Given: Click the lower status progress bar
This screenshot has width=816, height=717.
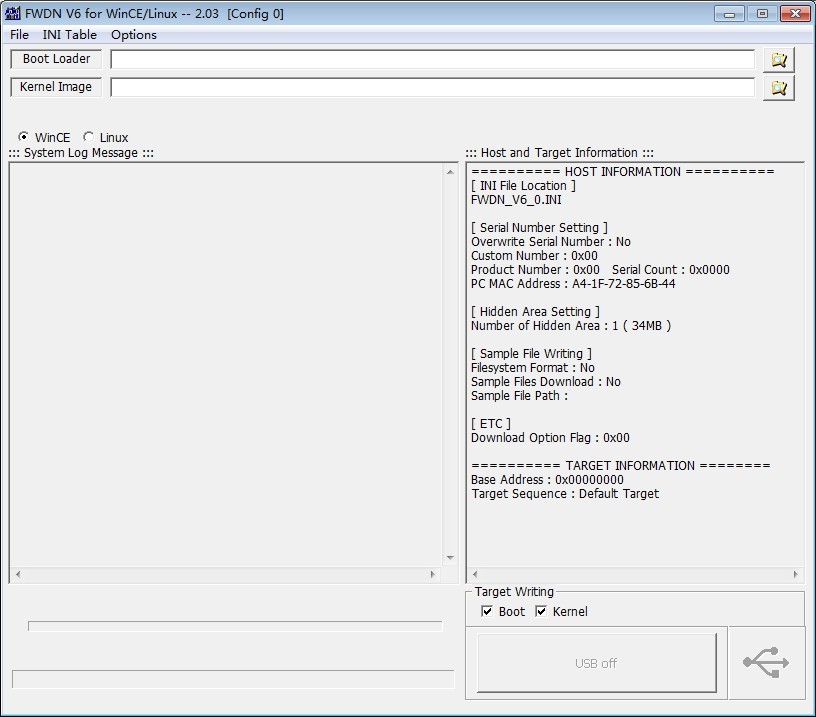Looking at the screenshot, I should [x=233, y=679].
